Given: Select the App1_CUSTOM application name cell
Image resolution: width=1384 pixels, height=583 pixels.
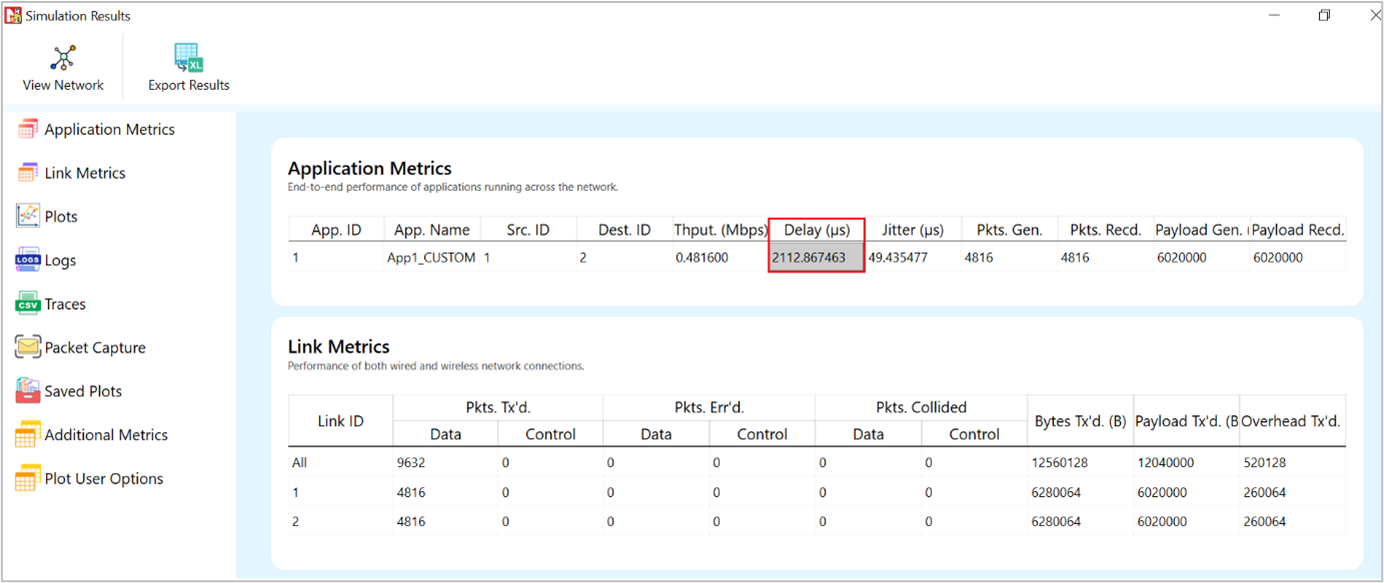Looking at the screenshot, I should (431, 258).
